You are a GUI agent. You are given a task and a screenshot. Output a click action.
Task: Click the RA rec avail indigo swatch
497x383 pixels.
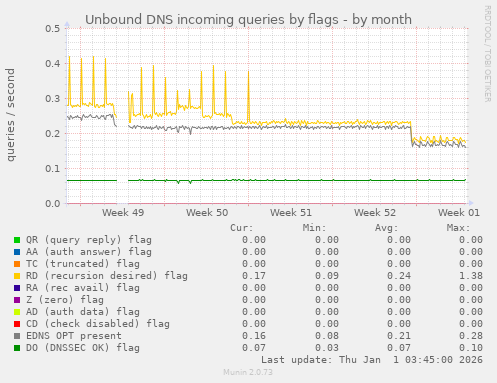(17, 288)
